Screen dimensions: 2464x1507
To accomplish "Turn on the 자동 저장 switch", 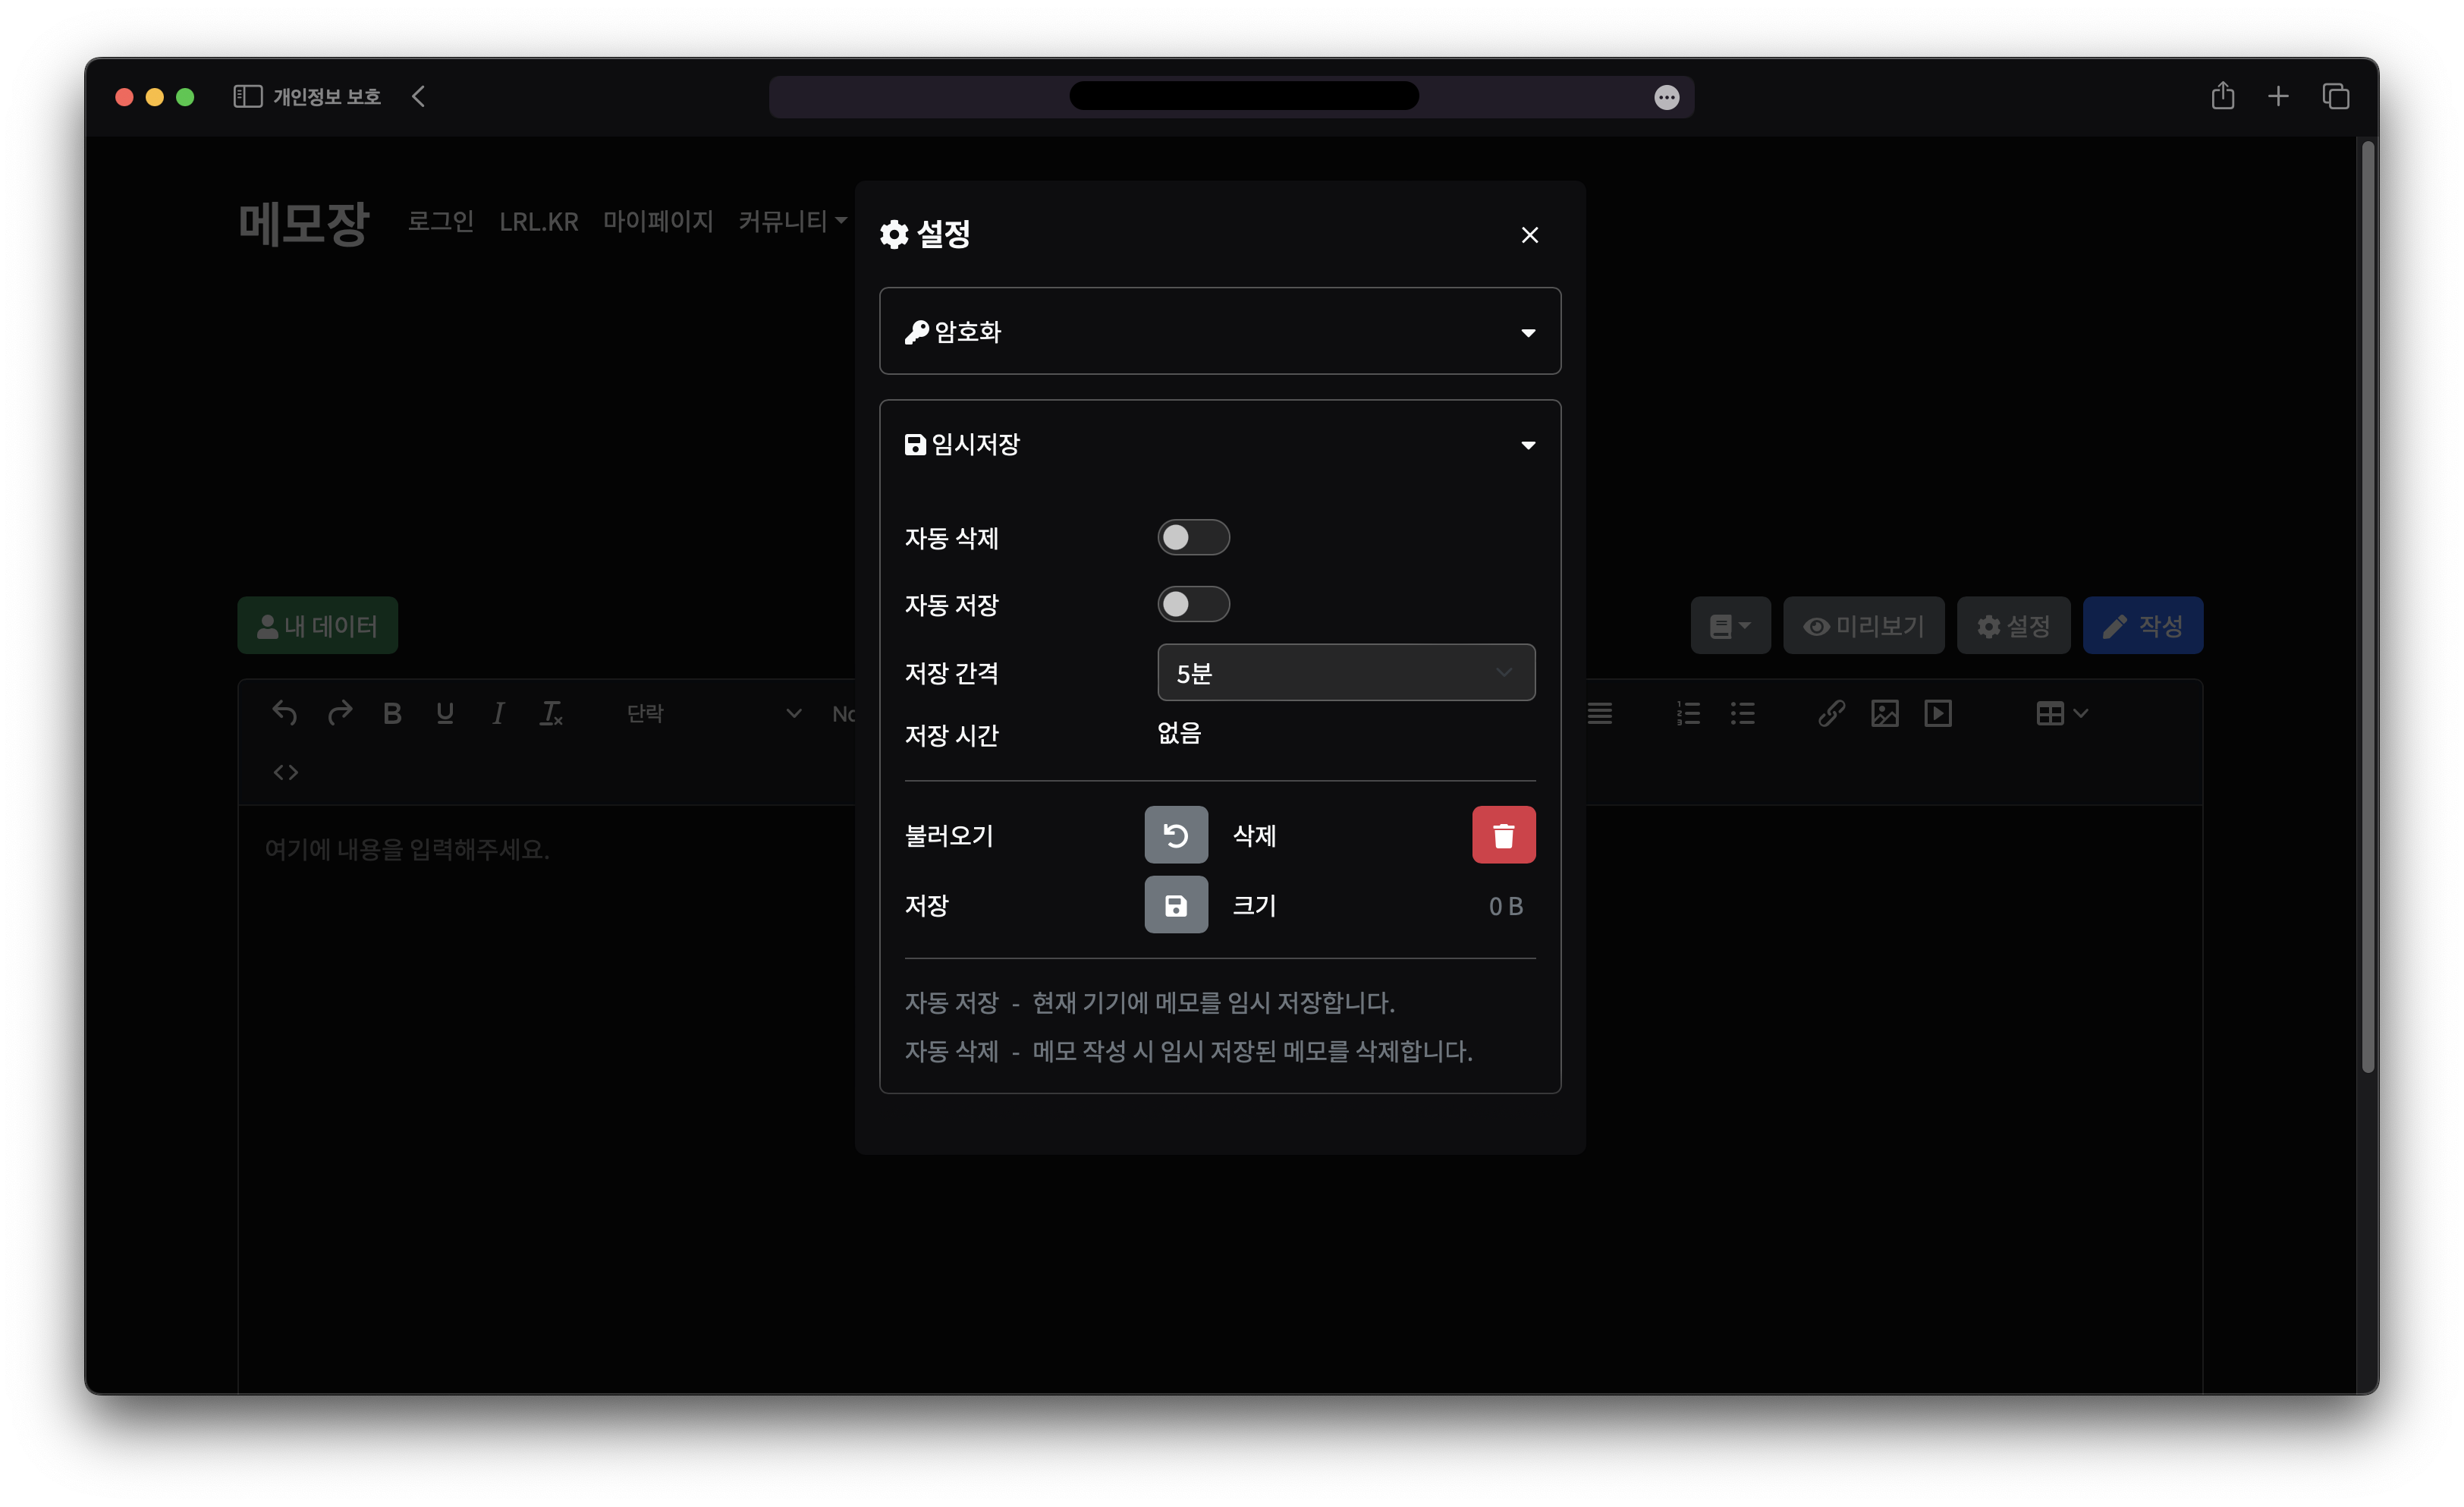I will pos(1193,604).
